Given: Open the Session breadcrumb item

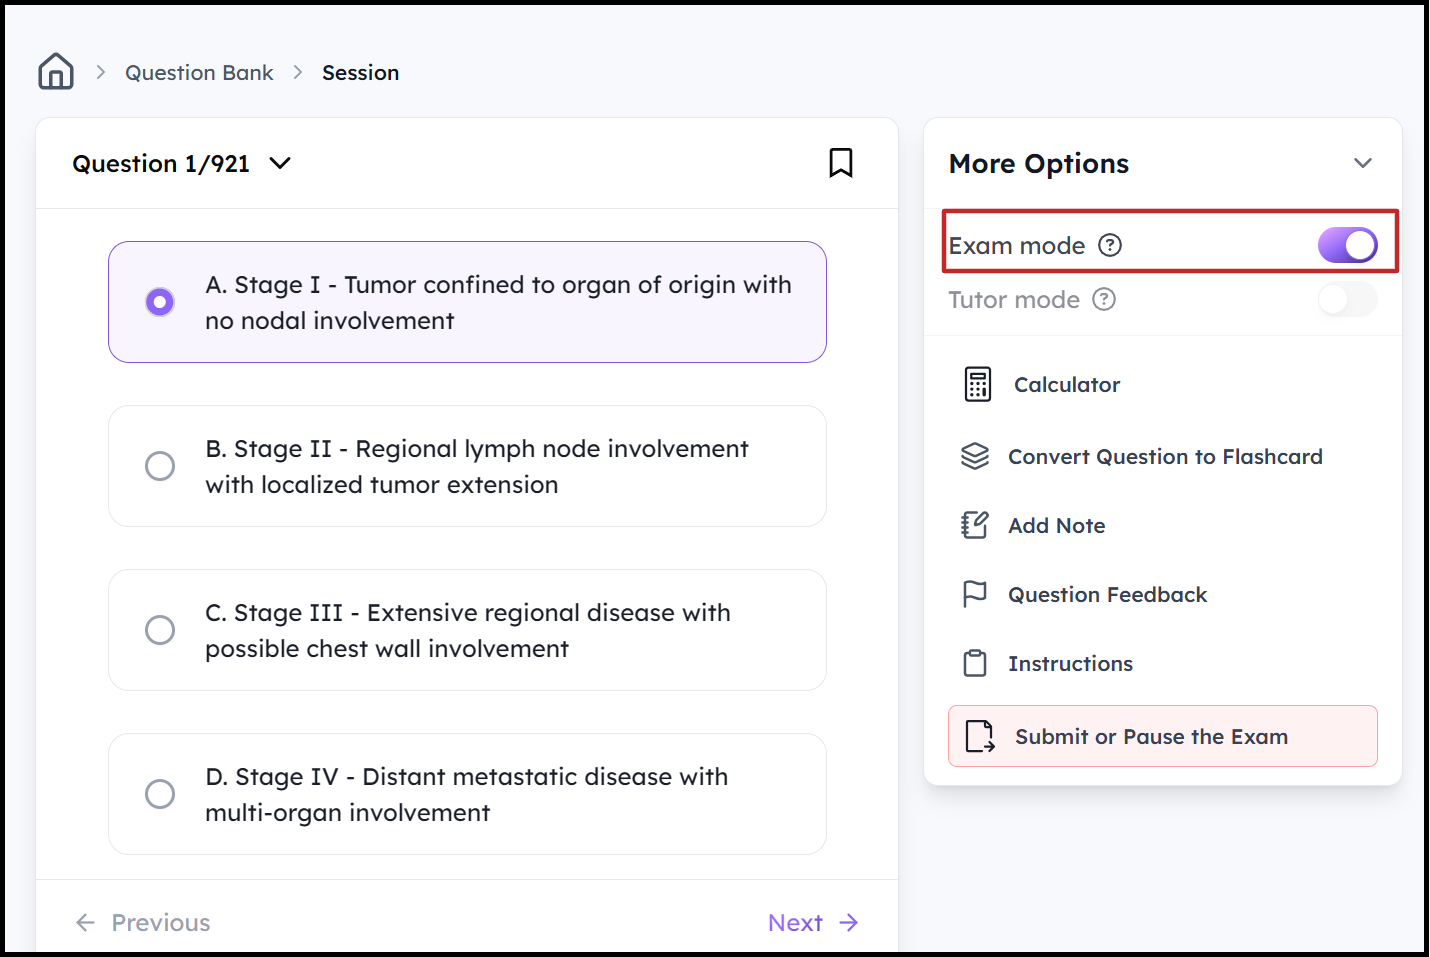Looking at the screenshot, I should 360,73.
